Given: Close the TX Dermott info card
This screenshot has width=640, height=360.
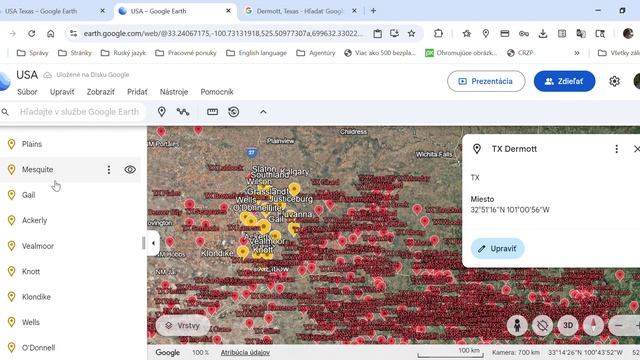Looking at the screenshot, I should (636, 149).
